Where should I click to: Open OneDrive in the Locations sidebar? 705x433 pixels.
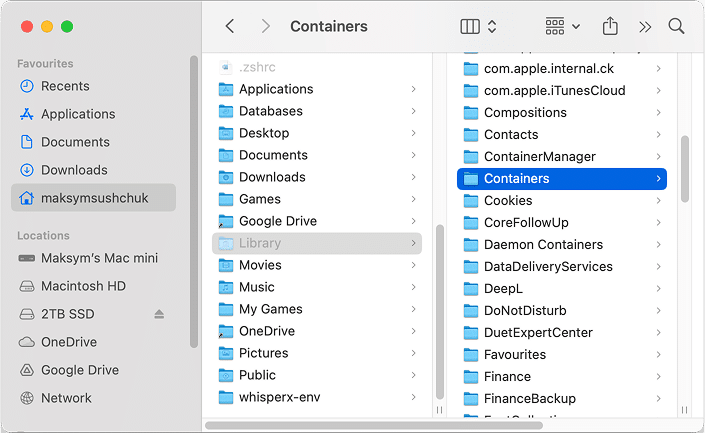[94, 342]
